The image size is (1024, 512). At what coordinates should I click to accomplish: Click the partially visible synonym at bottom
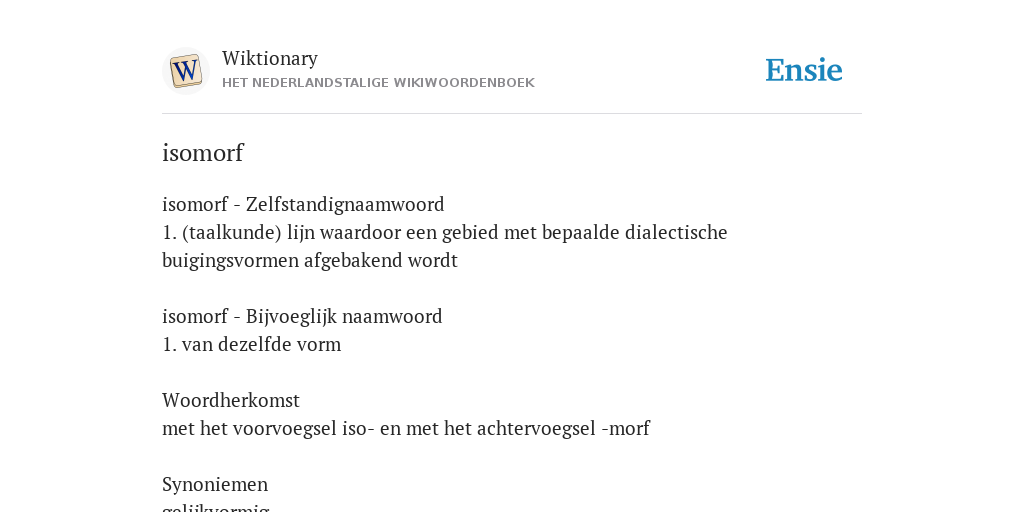216,507
